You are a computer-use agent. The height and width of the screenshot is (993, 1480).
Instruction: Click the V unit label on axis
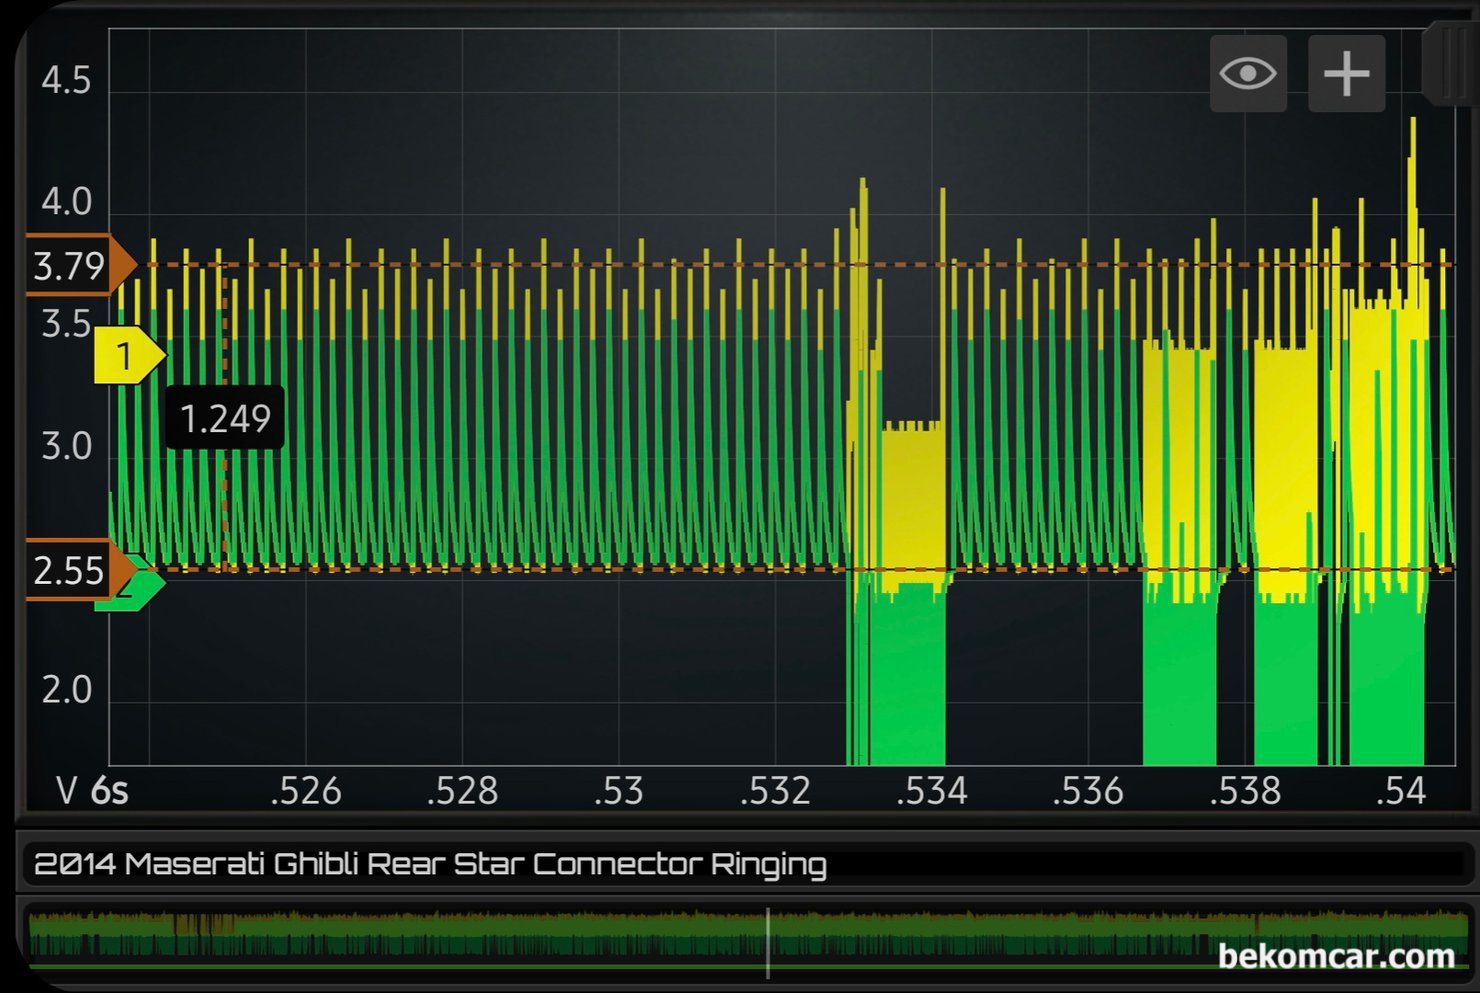67,791
